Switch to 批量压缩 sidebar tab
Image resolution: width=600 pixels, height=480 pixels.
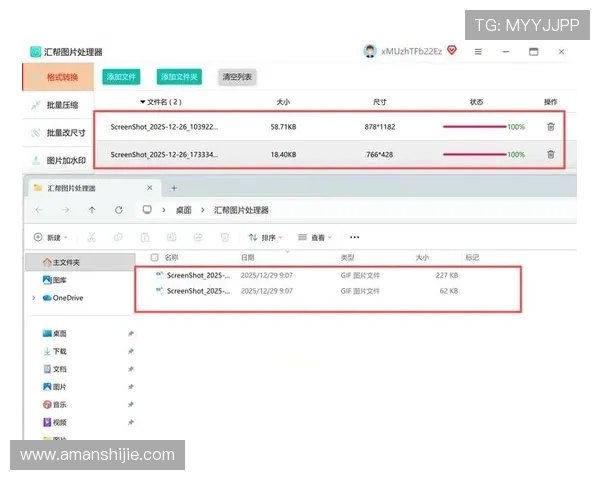(x=58, y=105)
